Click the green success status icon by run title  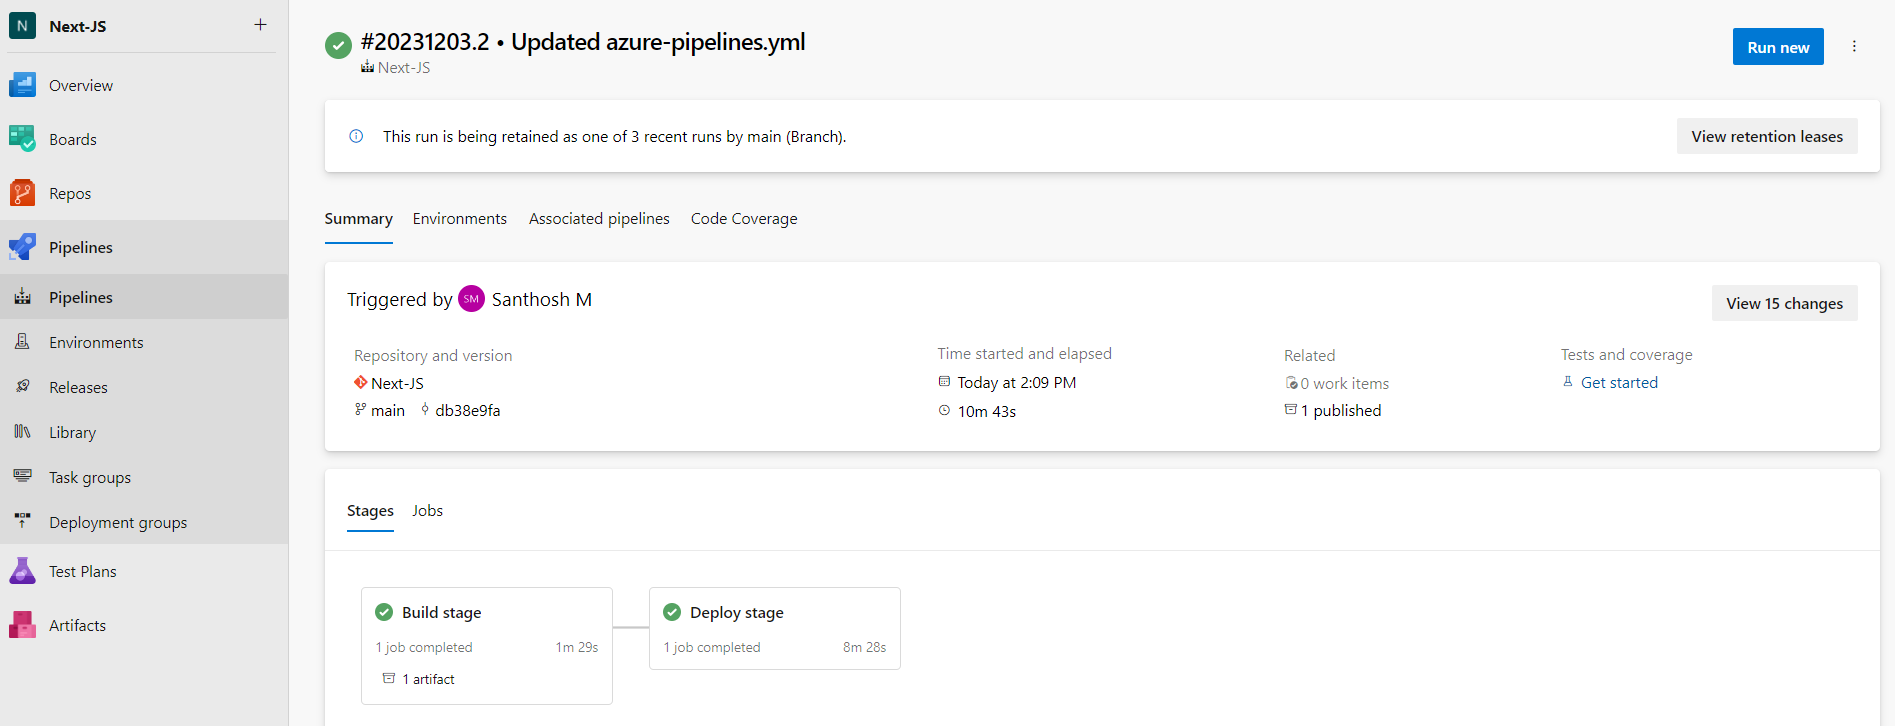[x=338, y=45]
